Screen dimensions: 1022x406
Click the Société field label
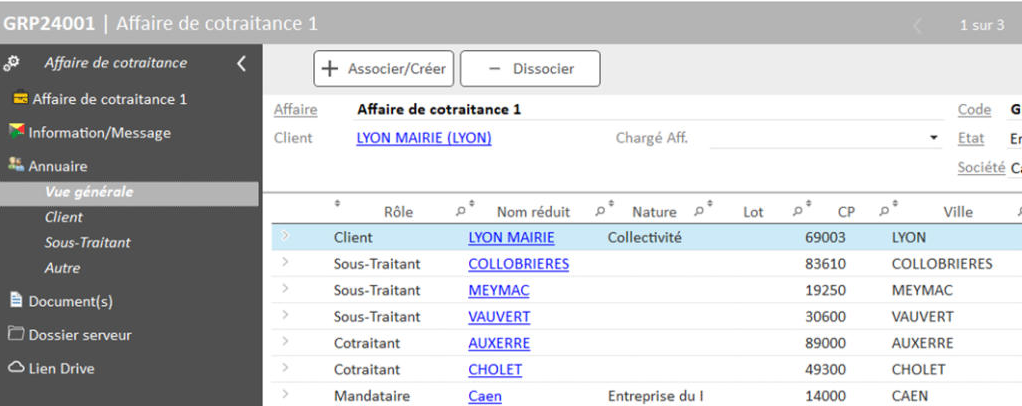tap(981, 167)
